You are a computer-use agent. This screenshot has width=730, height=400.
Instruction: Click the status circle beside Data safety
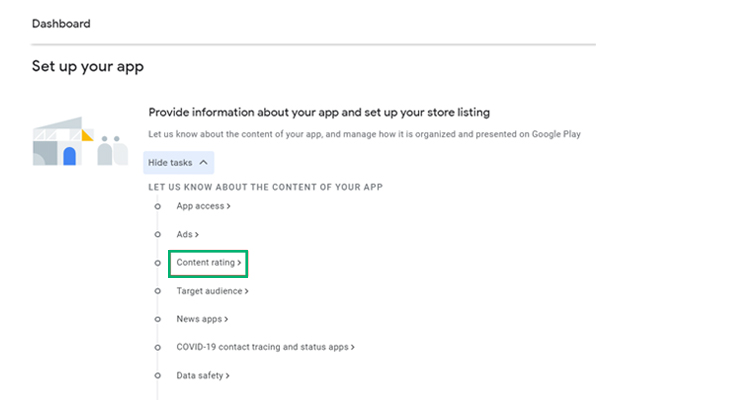158,376
